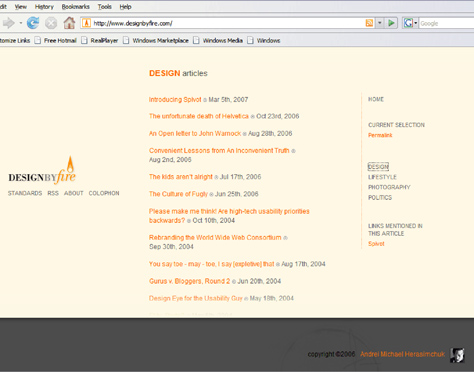Click the Google search input box
The width and height of the screenshot is (474, 372).
click(447, 23)
